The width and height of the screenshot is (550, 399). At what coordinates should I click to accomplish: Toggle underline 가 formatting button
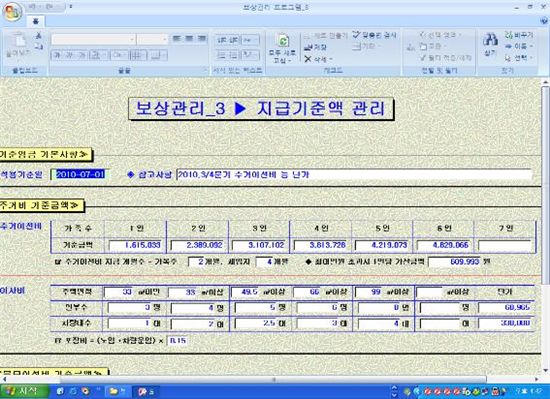tap(82, 55)
